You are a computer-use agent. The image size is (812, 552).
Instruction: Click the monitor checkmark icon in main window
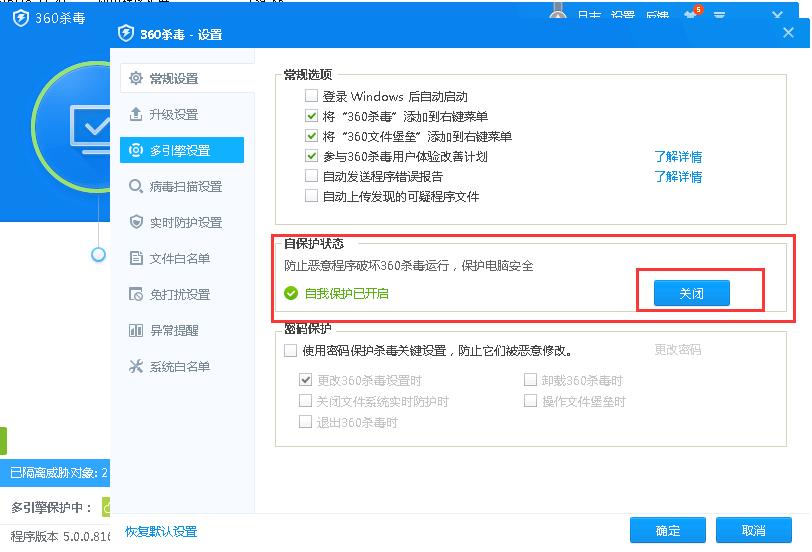point(91,129)
